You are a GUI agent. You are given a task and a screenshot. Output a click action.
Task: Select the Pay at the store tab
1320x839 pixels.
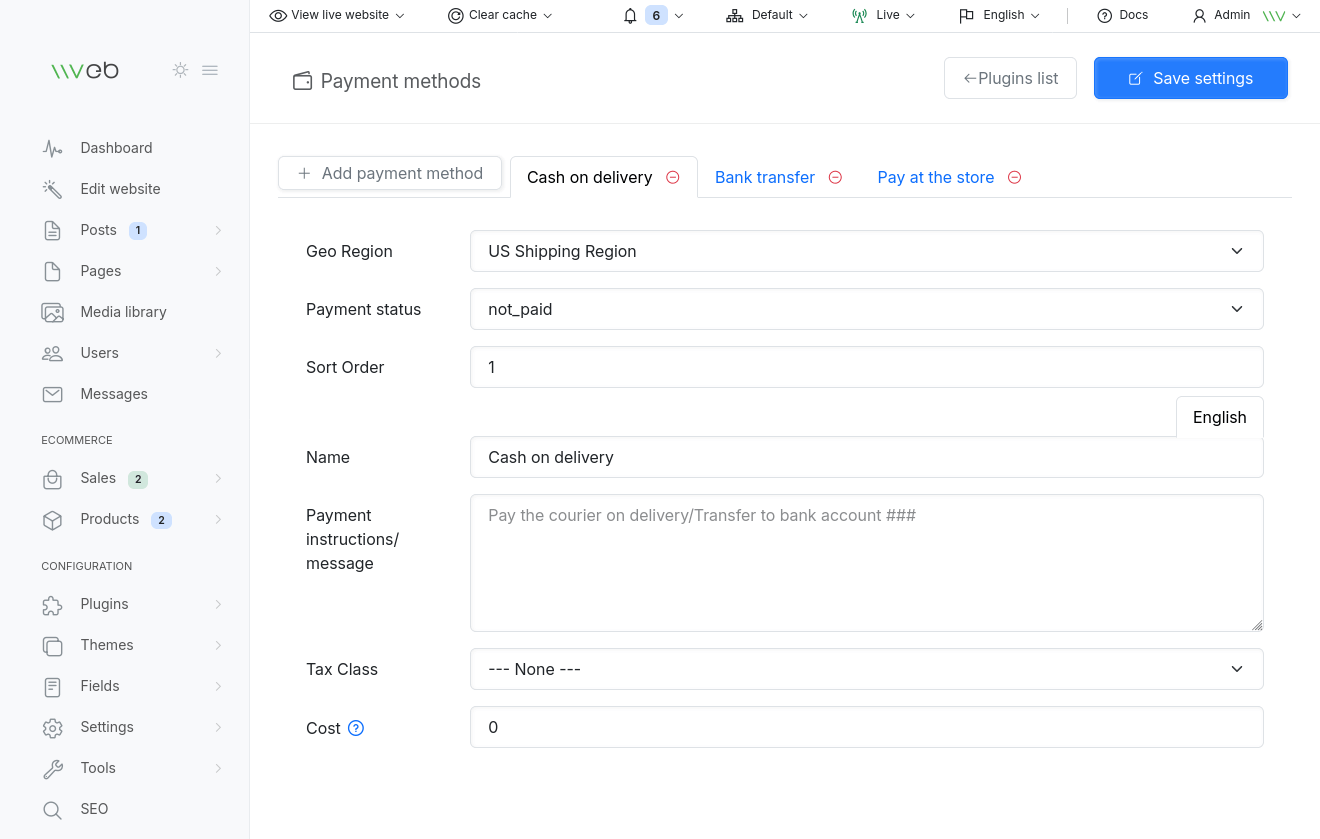(x=935, y=177)
